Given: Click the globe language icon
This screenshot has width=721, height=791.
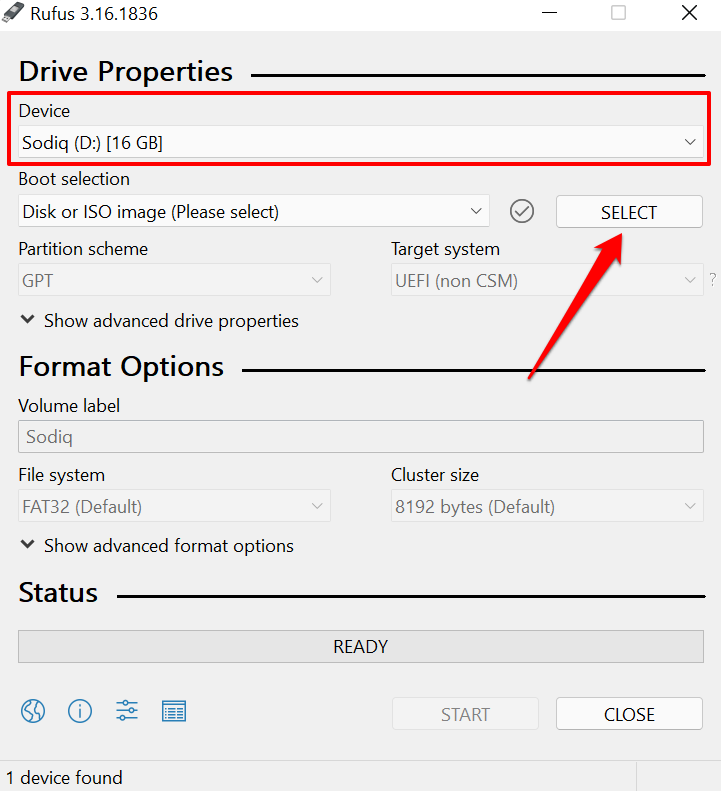Looking at the screenshot, I should tap(33, 711).
